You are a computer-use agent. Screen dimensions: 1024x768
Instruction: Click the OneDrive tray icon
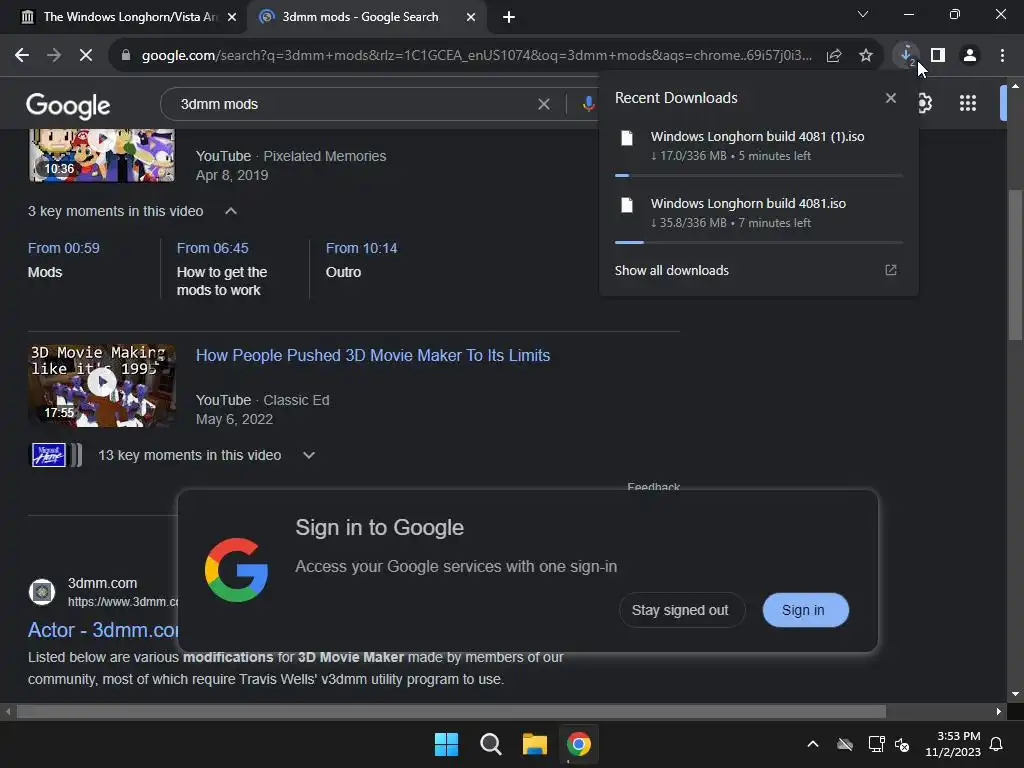click(x=844, y=744)
